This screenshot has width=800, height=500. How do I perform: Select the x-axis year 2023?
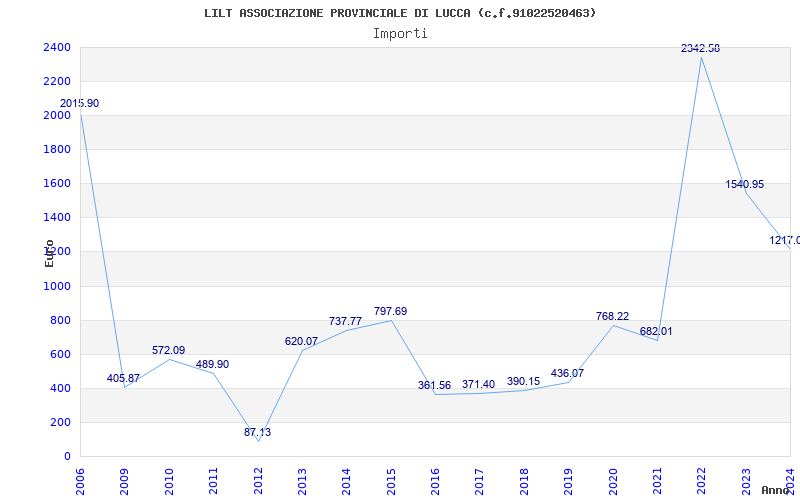pyautogui.click(x=746, y=481)
